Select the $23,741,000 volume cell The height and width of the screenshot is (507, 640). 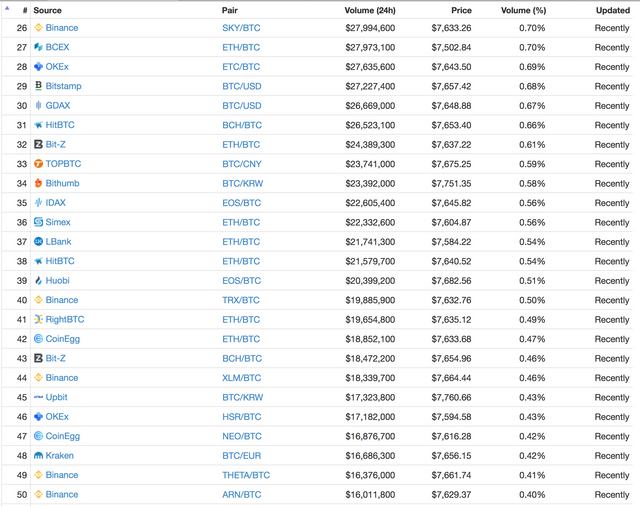coord(370,164)
